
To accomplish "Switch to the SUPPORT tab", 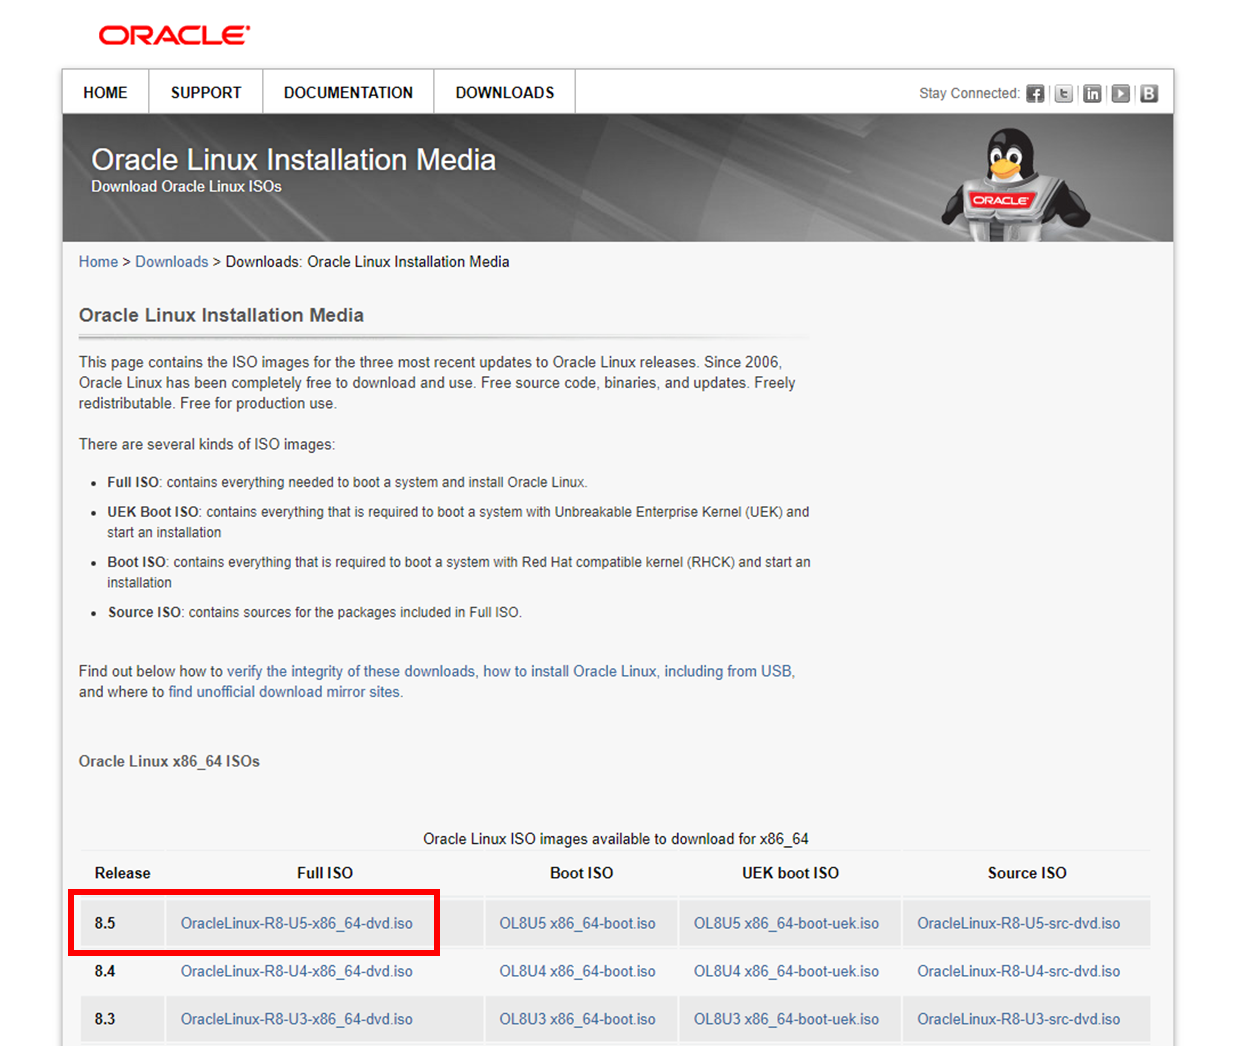I will pos(205,91).
